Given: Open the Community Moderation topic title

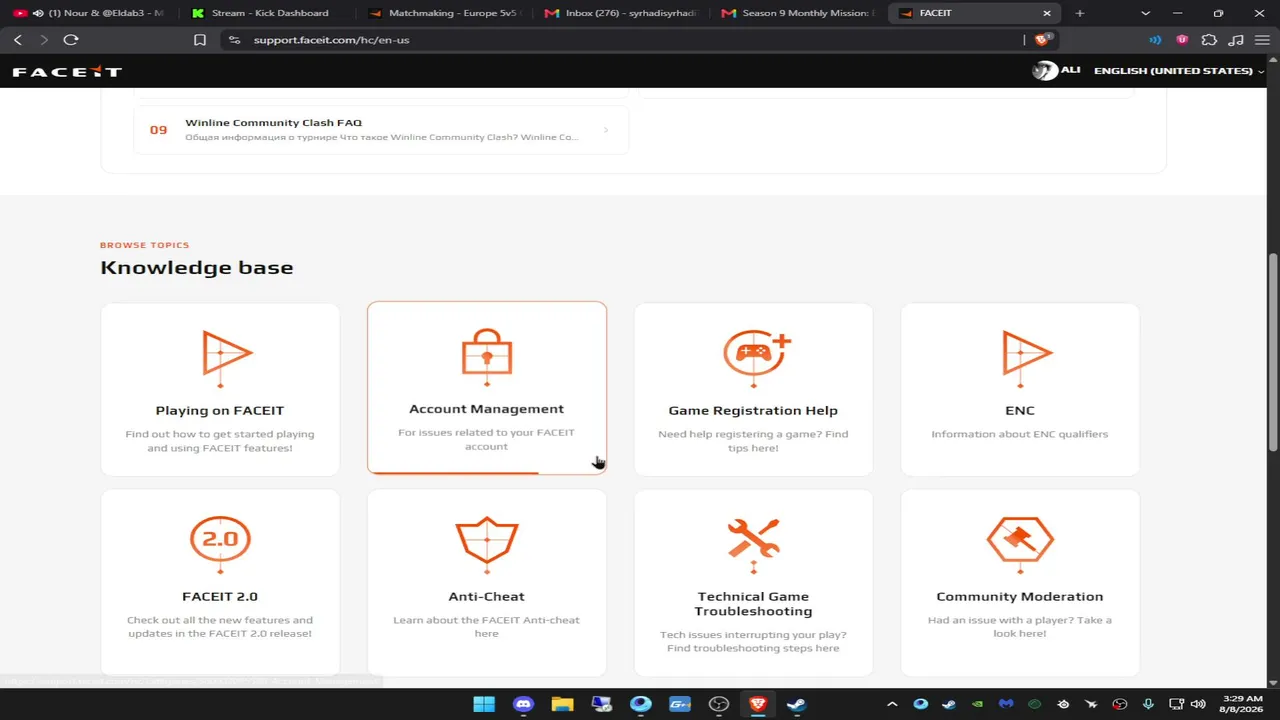Looking at the screenshot, I should click(x=1020, y=596).
